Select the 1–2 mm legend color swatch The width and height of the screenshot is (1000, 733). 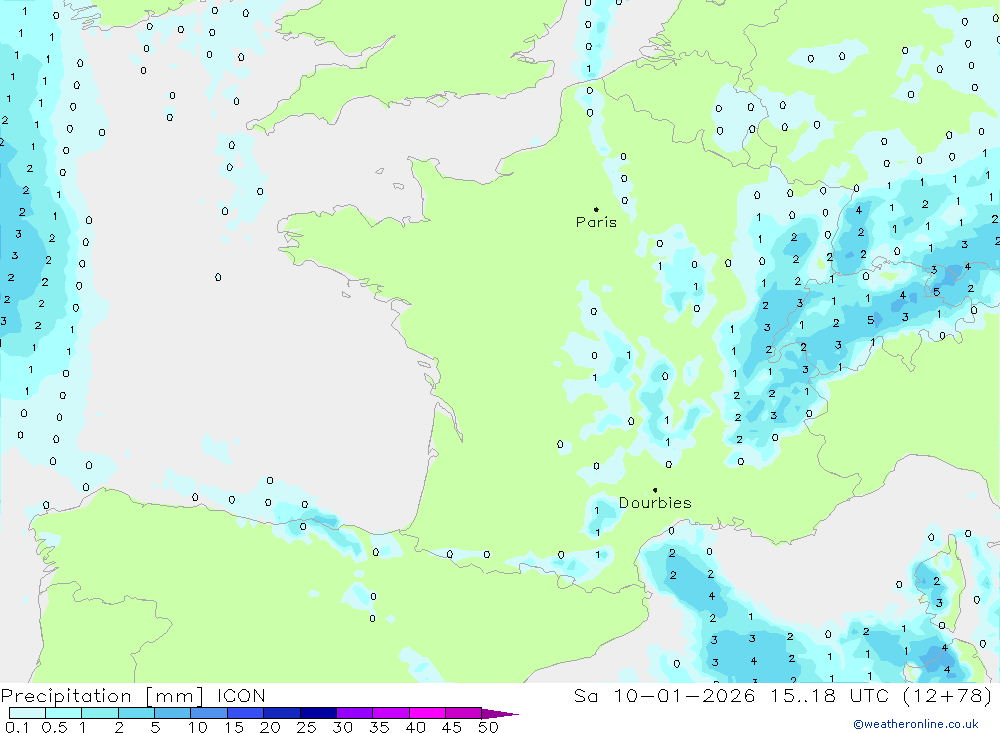pos(99,713)
